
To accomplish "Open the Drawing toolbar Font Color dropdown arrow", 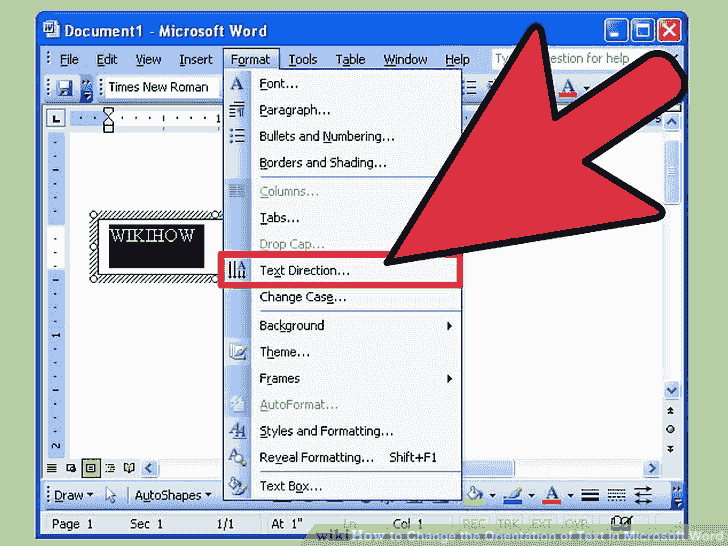I will [570, 495].
